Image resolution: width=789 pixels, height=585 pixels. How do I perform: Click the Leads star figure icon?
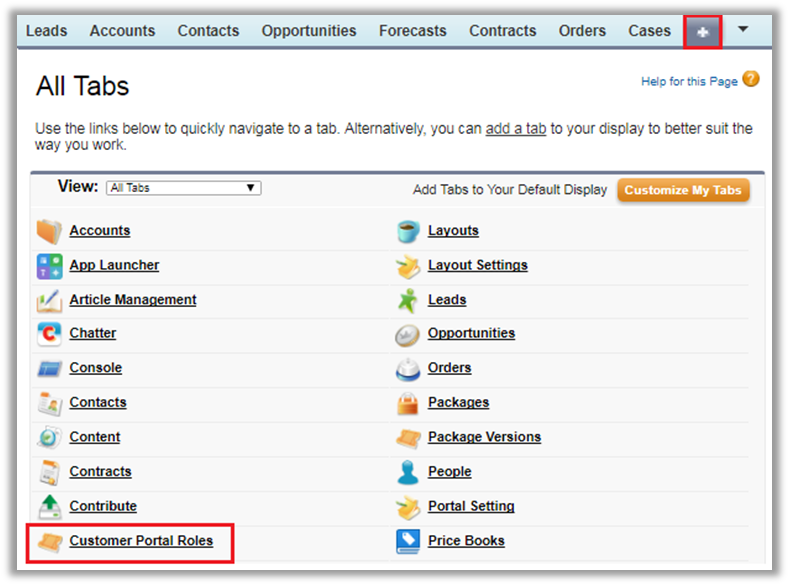click(x=408, y=300)
